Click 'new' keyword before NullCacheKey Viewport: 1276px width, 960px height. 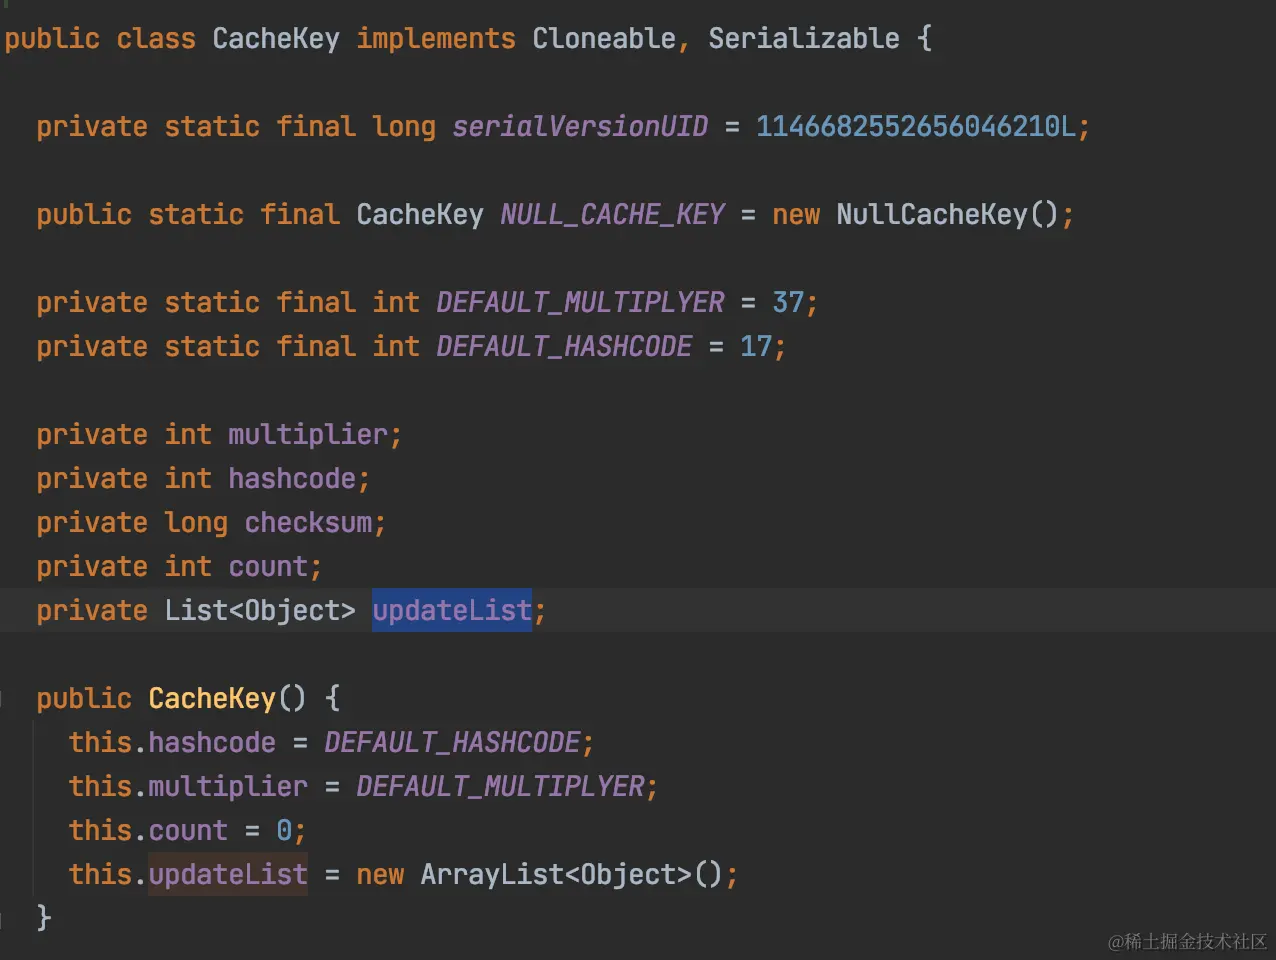(796, 215)
